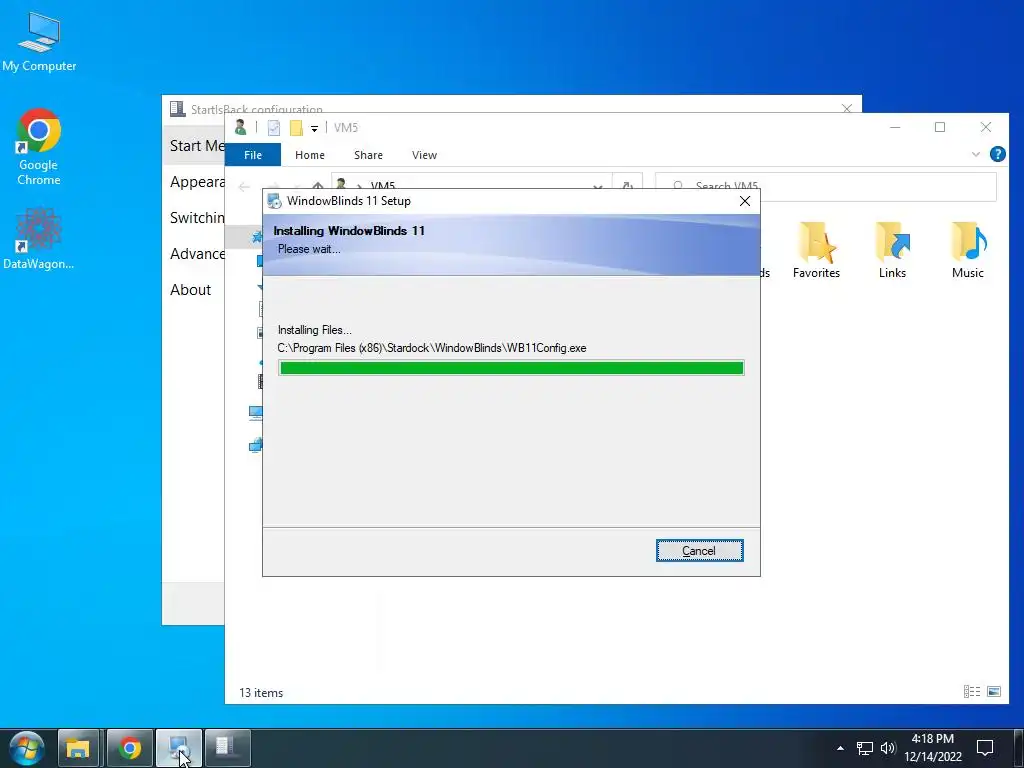Open My Computer desktop icon
This screenshot has height=768, width=1024.
click(x=39, y=42)
